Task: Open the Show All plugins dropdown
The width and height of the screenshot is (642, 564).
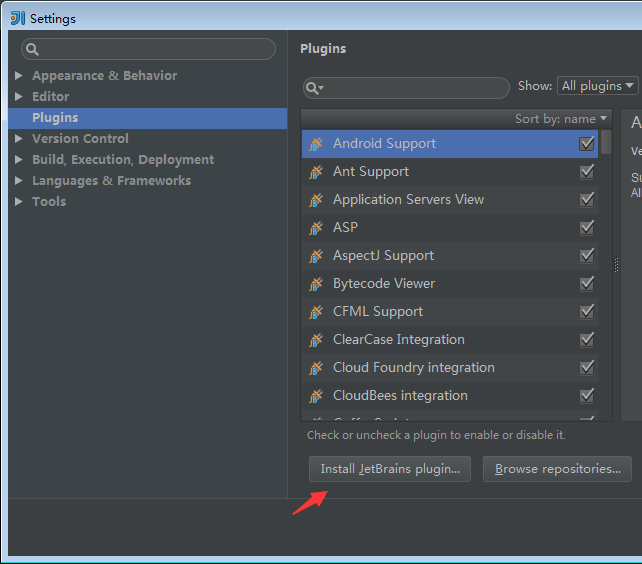Action: click(597, 86)
